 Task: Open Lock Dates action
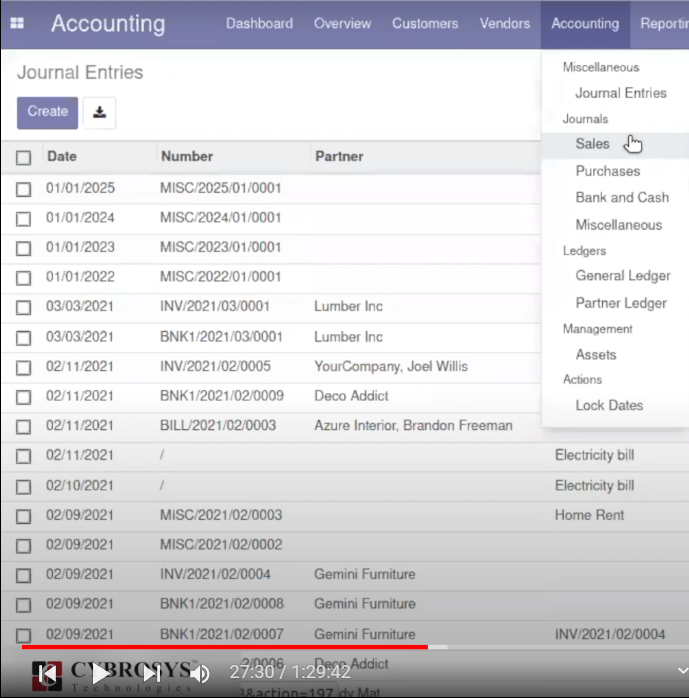tap(609, 406)
